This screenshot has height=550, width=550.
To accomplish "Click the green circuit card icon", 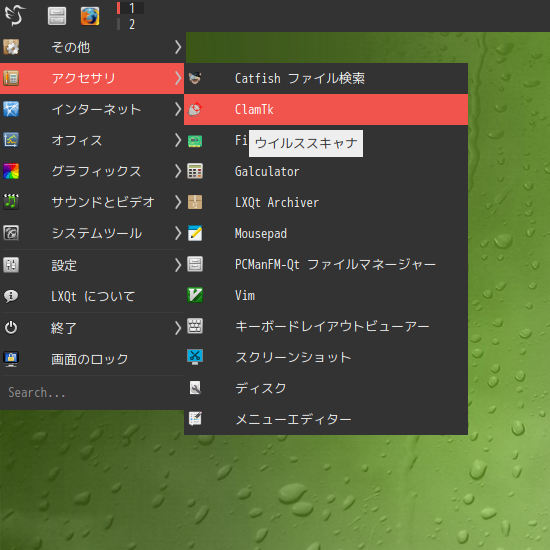I will point(195,141).
